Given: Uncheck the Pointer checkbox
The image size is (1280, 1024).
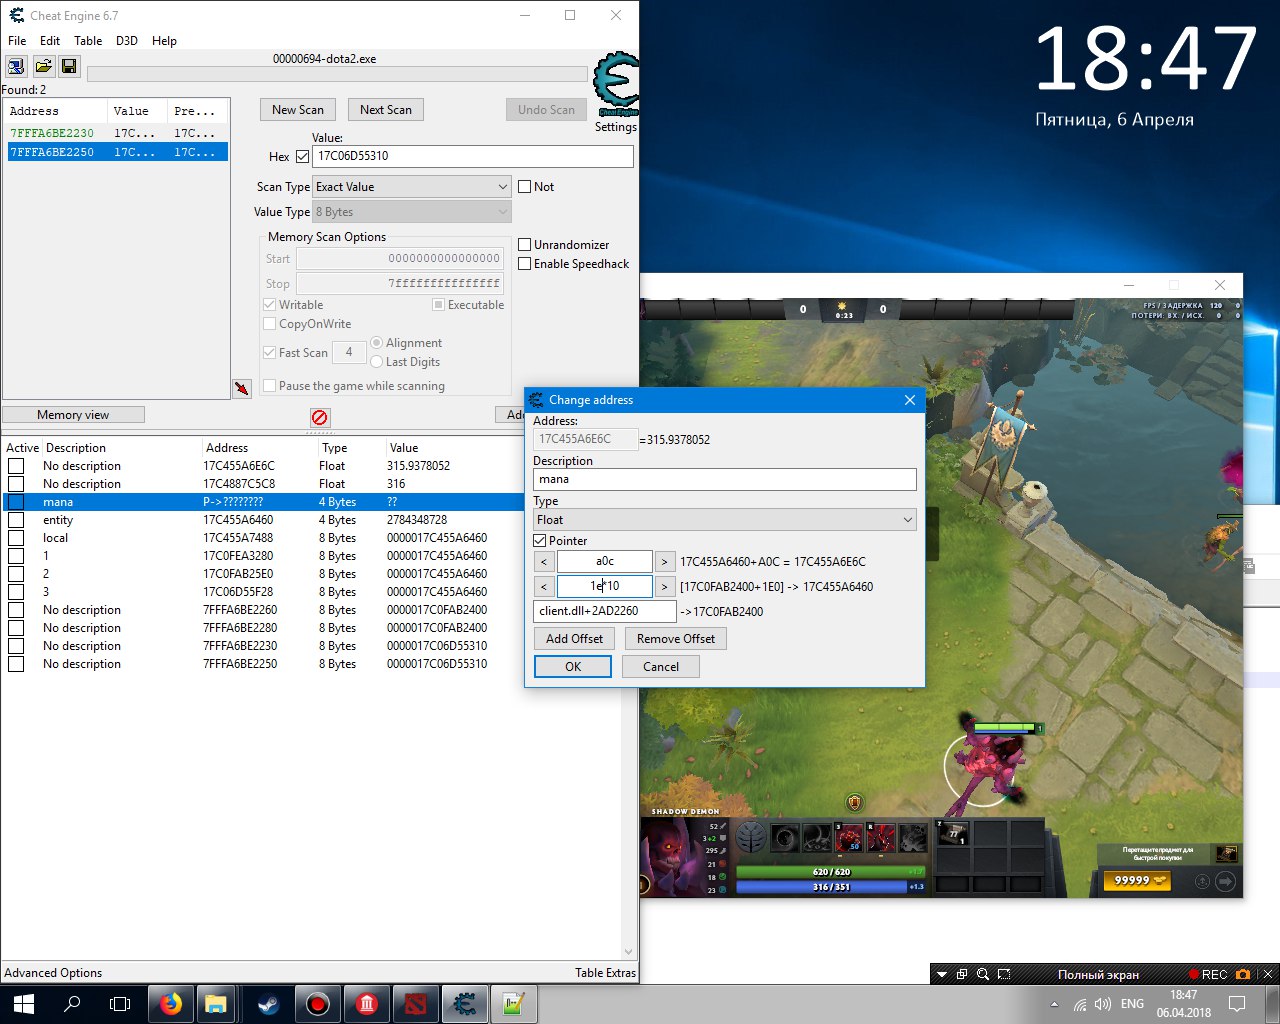Looking at the screenshot, I should coord(540,541).
